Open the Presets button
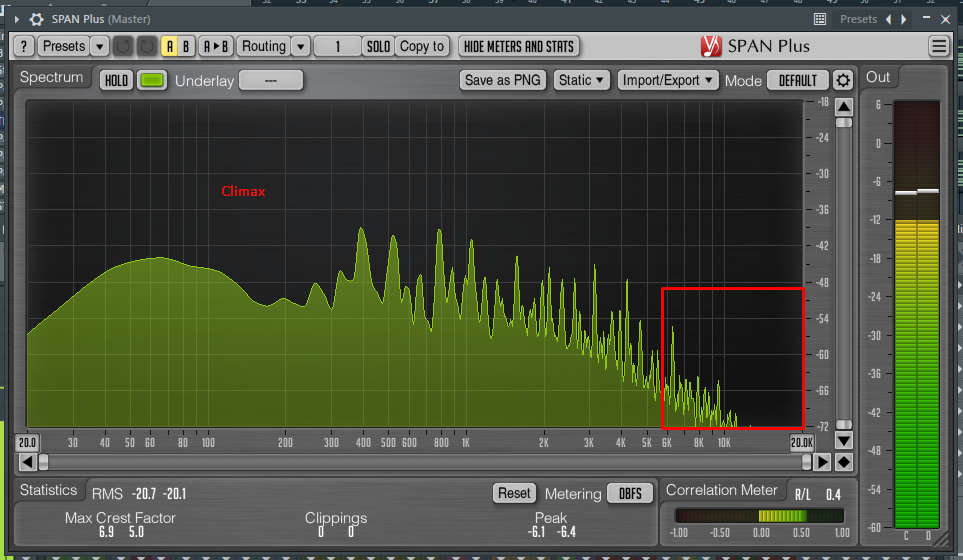Viewport: 963px width, 560px height. click(x=63, y=46)
